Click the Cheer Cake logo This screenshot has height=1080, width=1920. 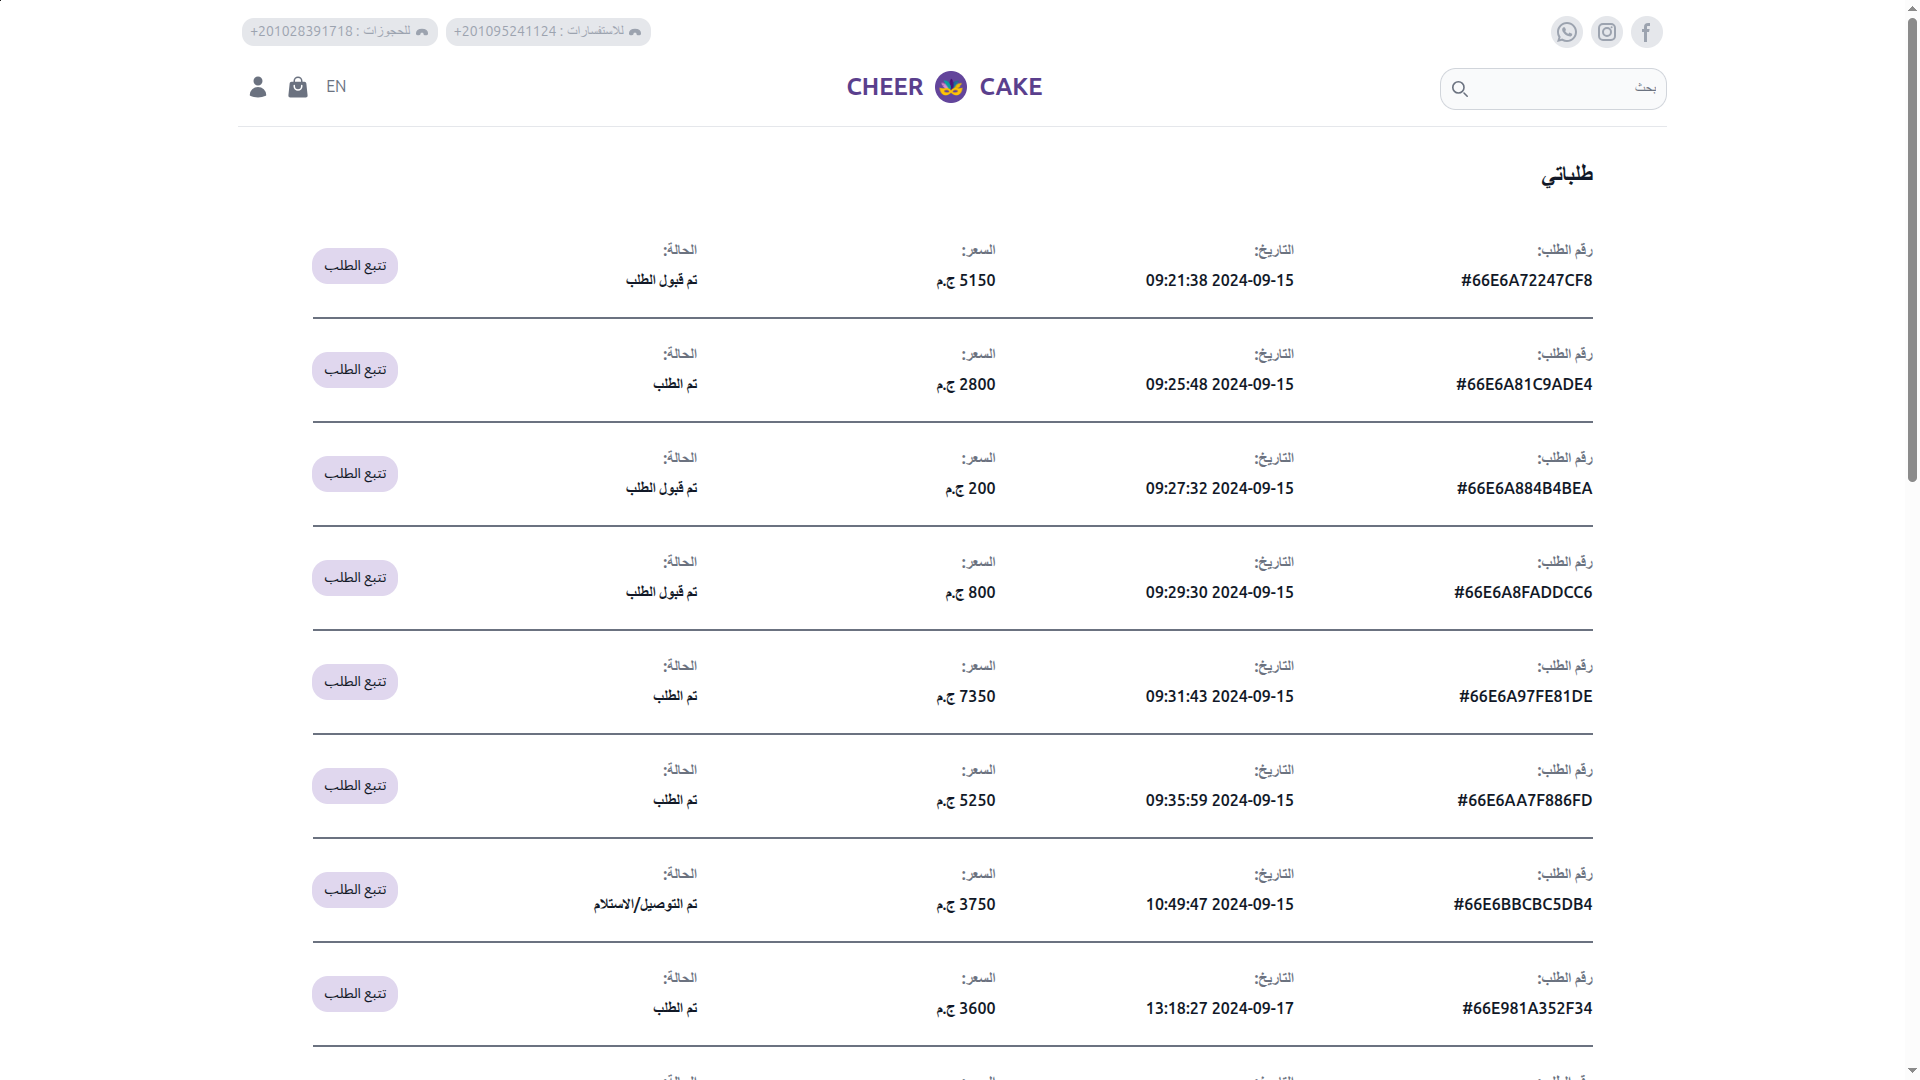[945, 87]
